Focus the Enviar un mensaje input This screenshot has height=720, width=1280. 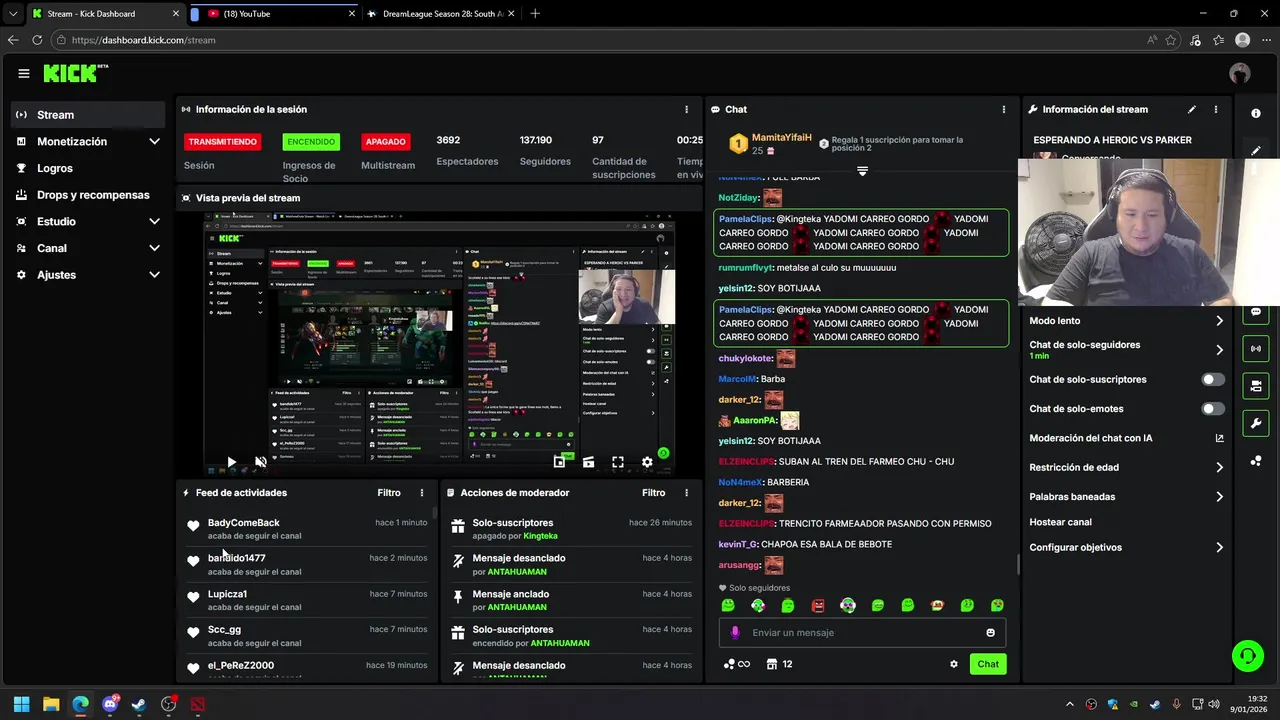(862, 632)
